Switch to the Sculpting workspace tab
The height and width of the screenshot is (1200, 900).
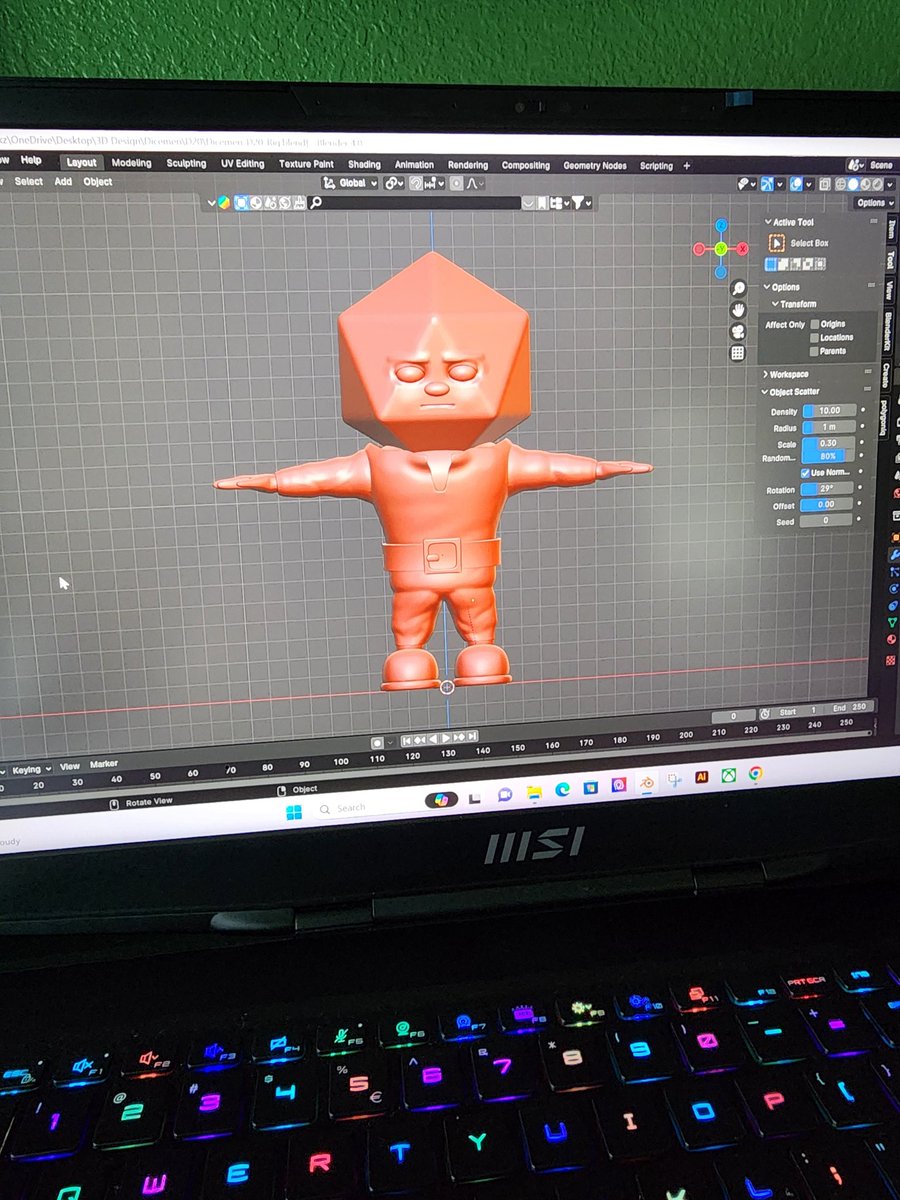tap(186, 163)
